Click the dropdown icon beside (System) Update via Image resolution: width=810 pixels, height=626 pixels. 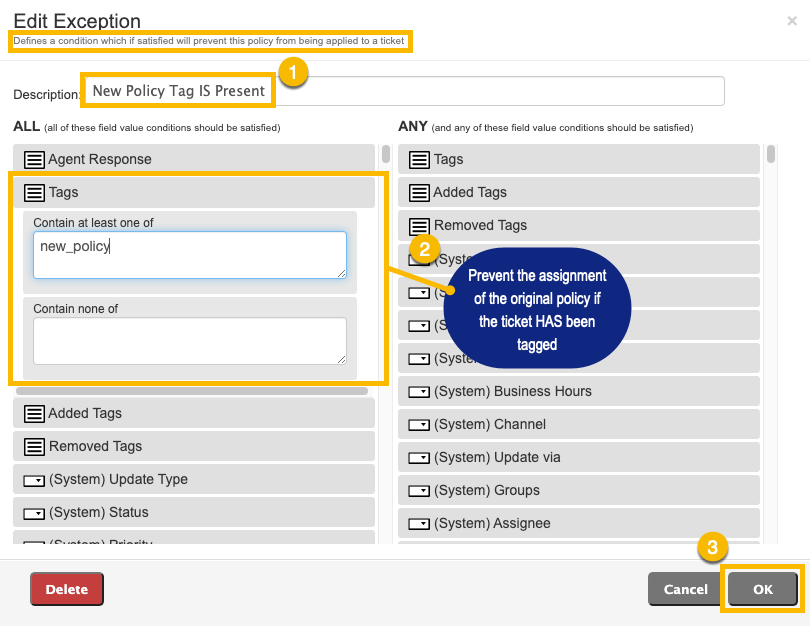(x=419, y=458)
